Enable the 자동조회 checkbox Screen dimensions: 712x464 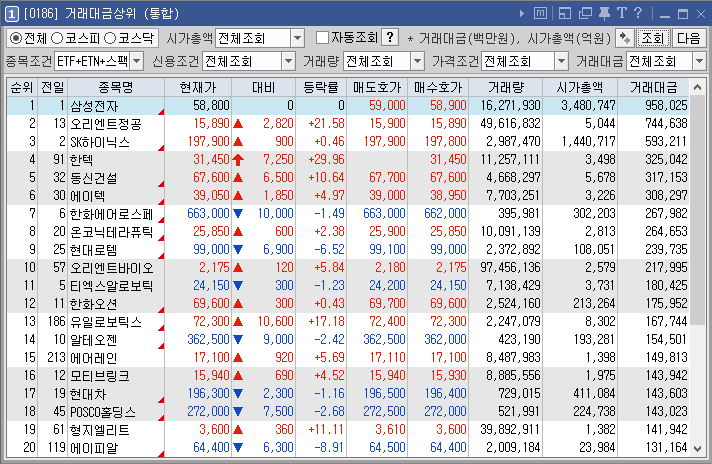[x=322, y=38]
